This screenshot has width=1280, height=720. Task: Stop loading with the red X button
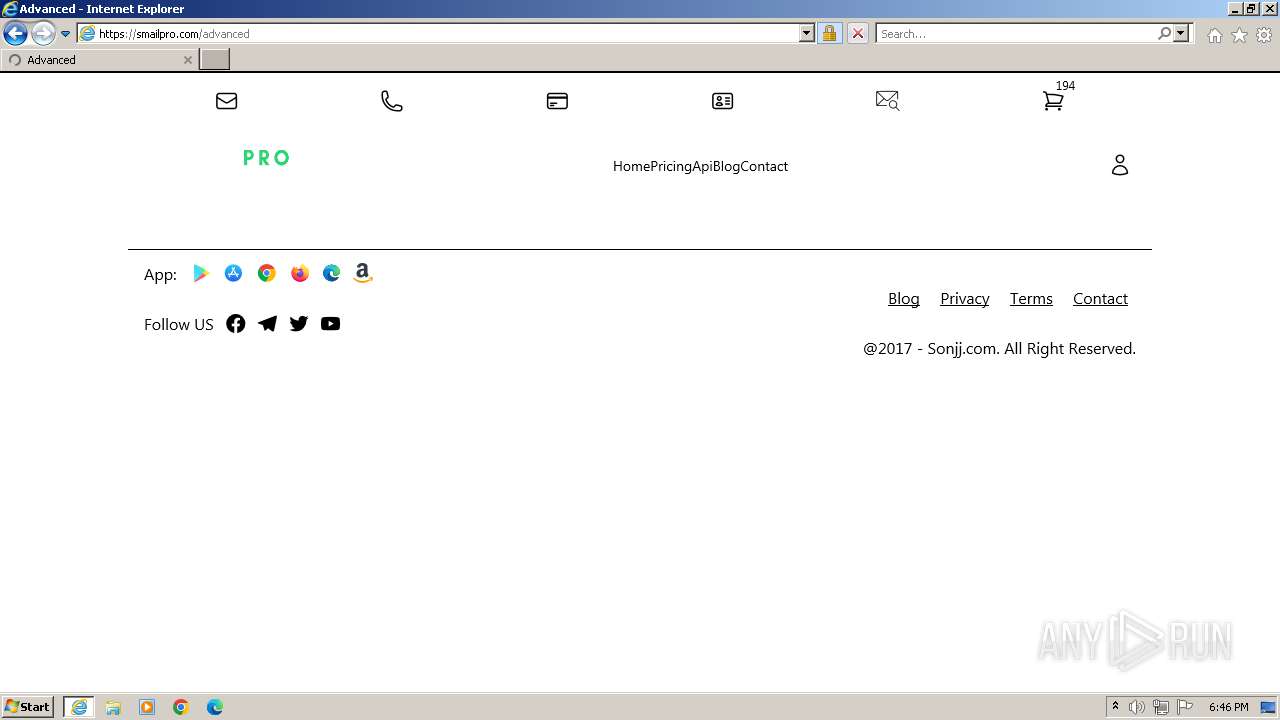[858, 33]
